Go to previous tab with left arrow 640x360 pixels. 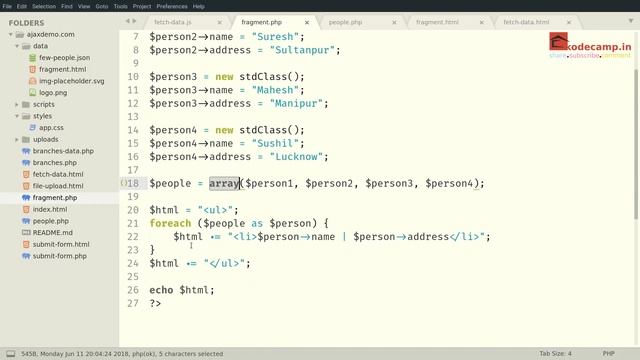(127, 21)
